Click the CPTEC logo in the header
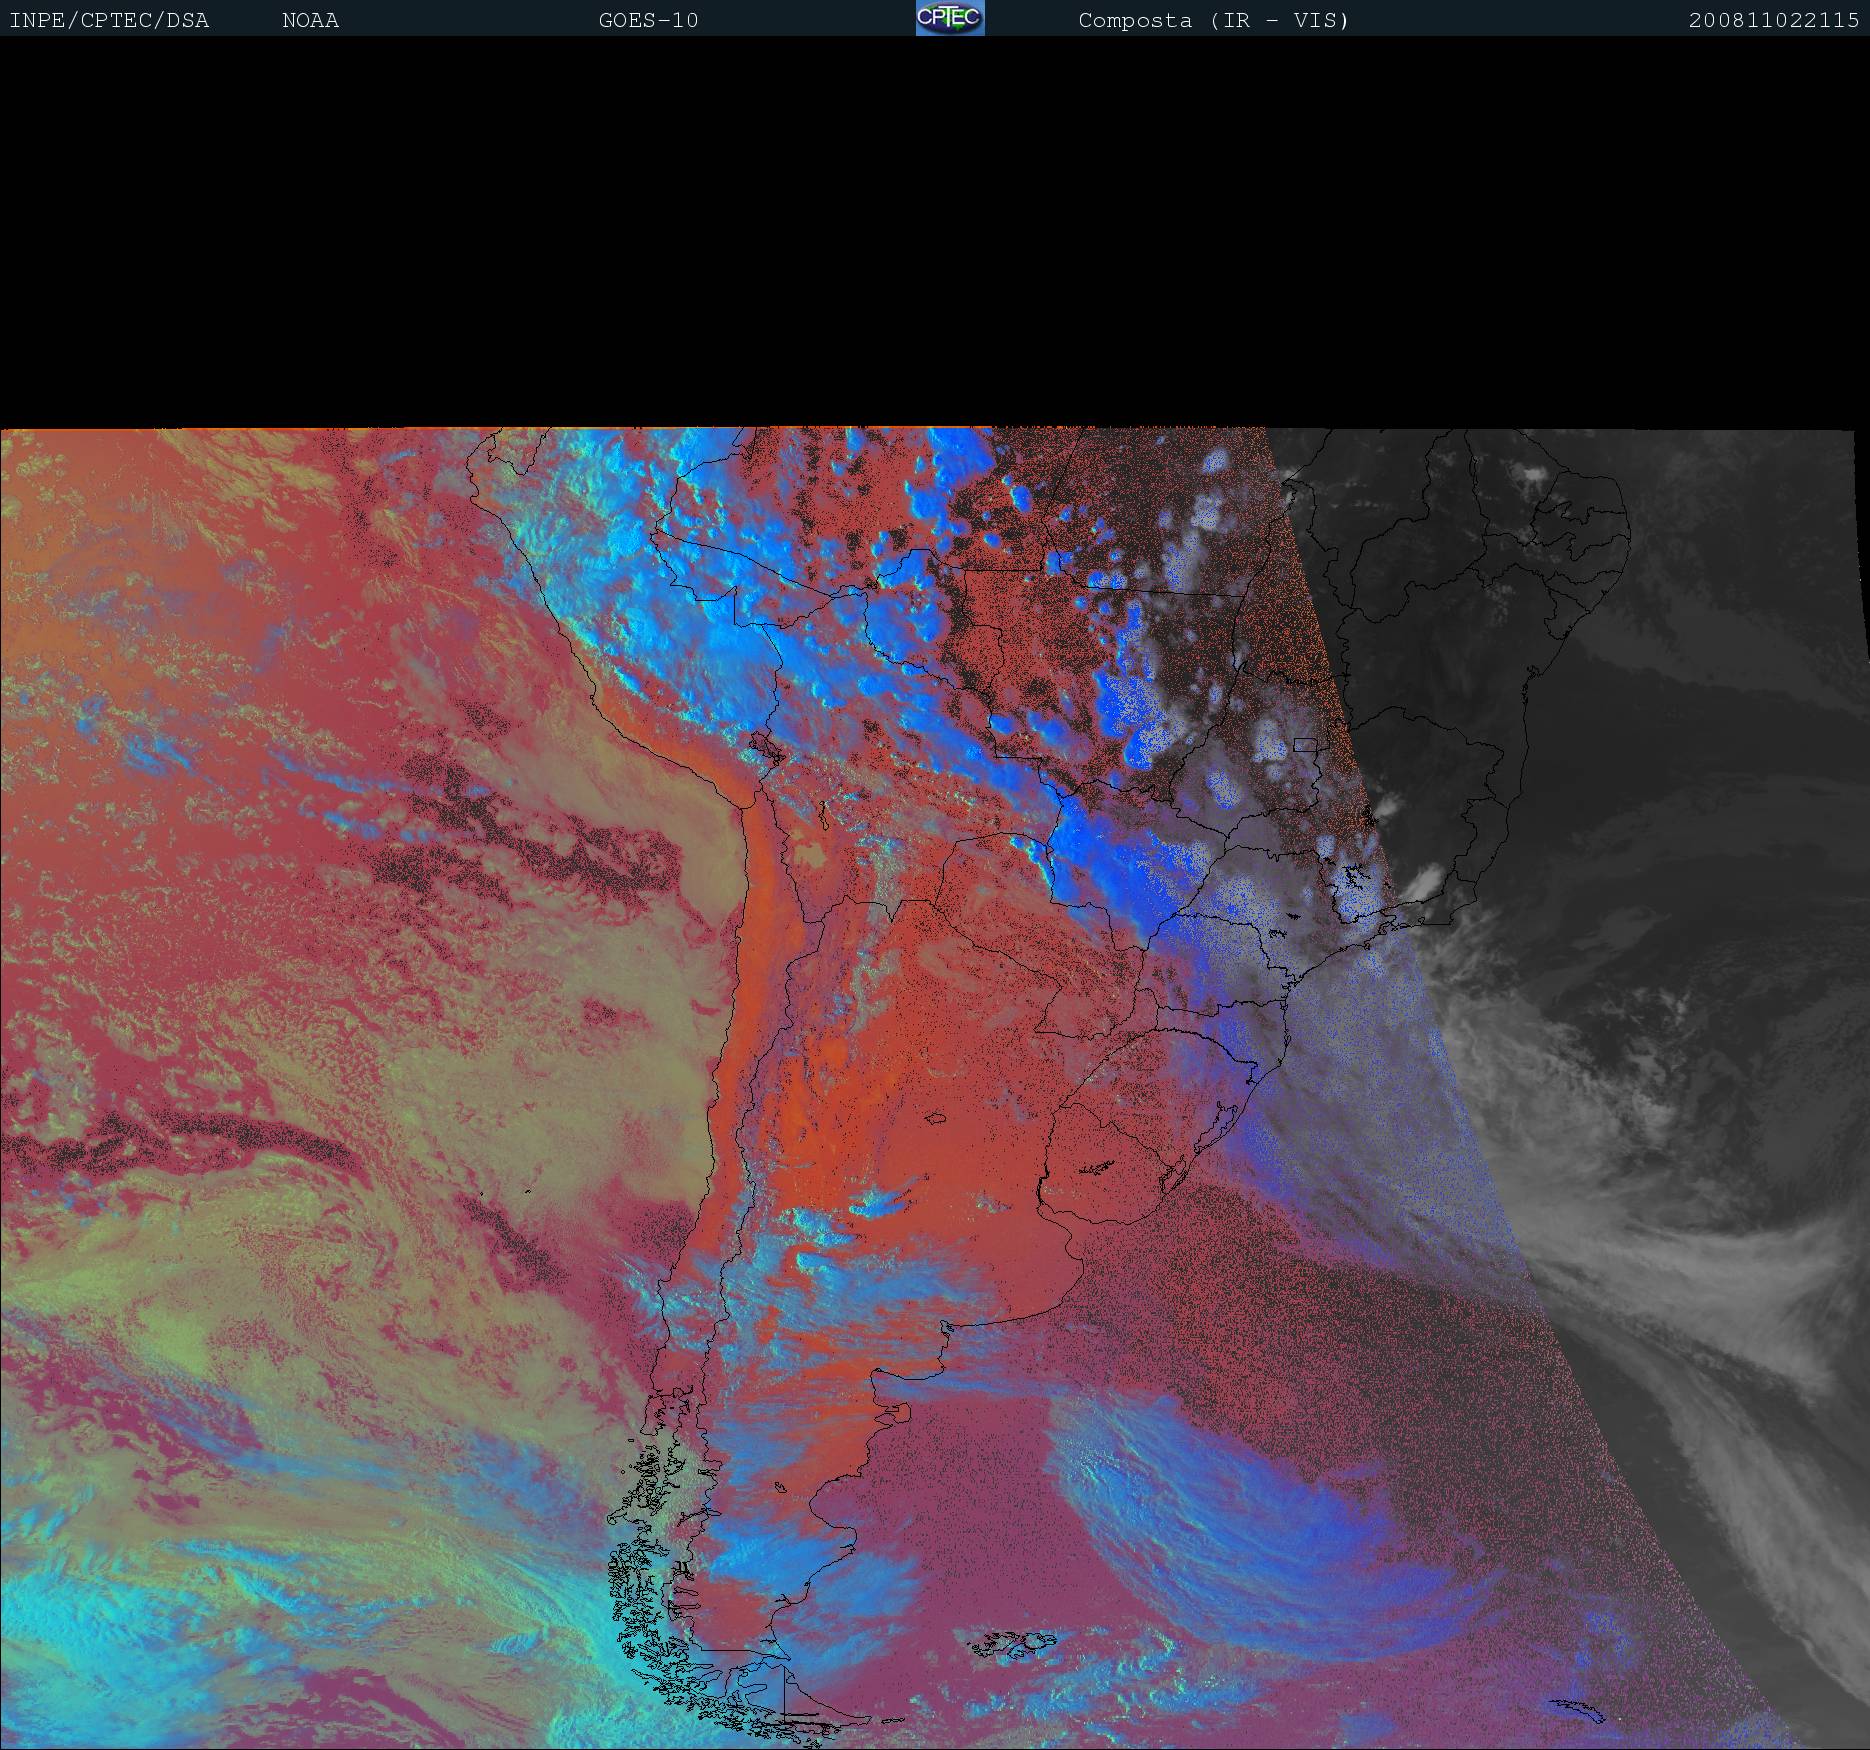Screen dimensions: 1870x1750 point(949,19)
